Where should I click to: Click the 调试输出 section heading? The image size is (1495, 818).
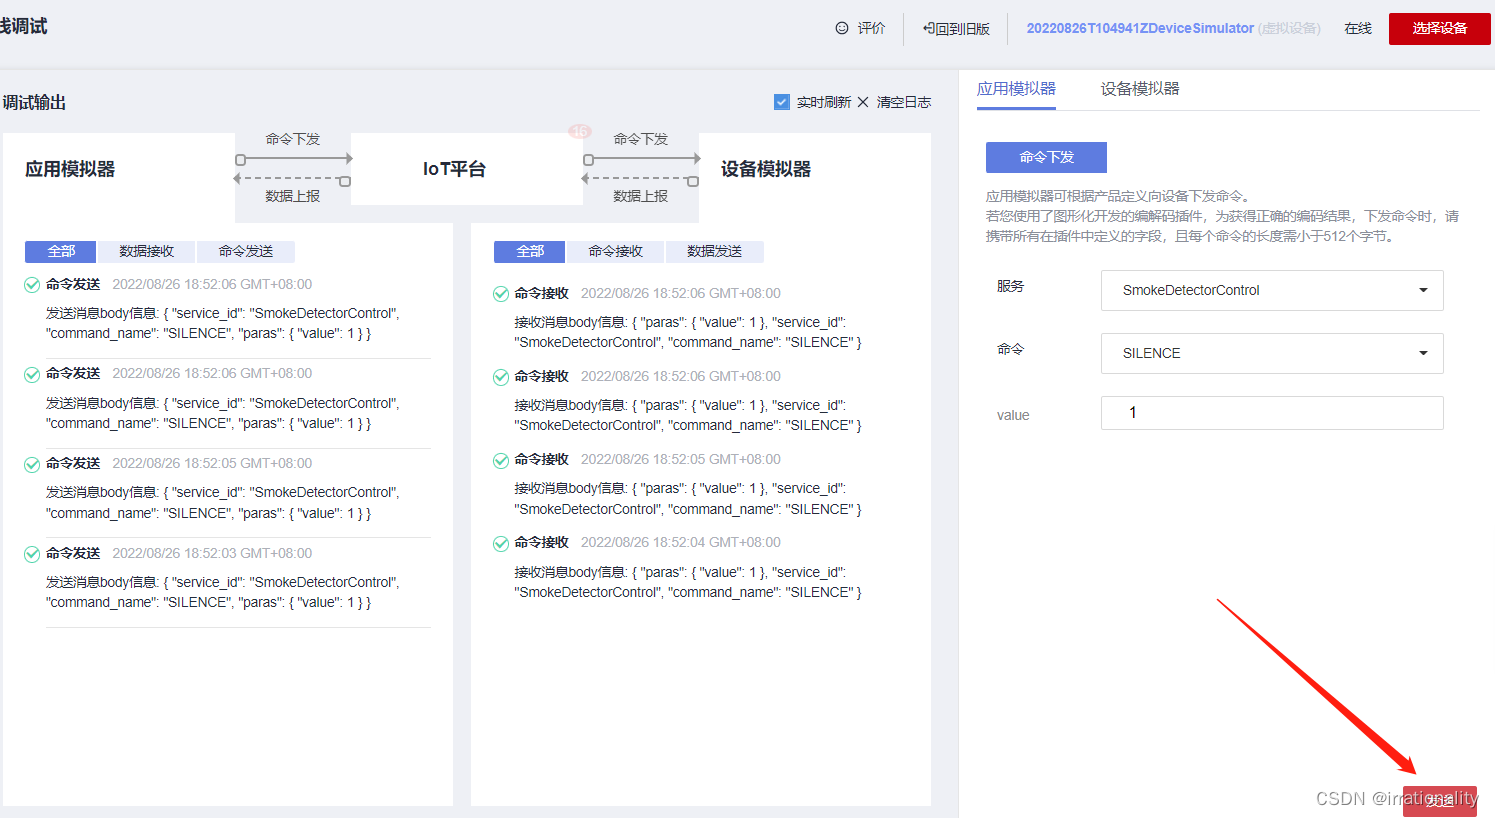point(33,102)
